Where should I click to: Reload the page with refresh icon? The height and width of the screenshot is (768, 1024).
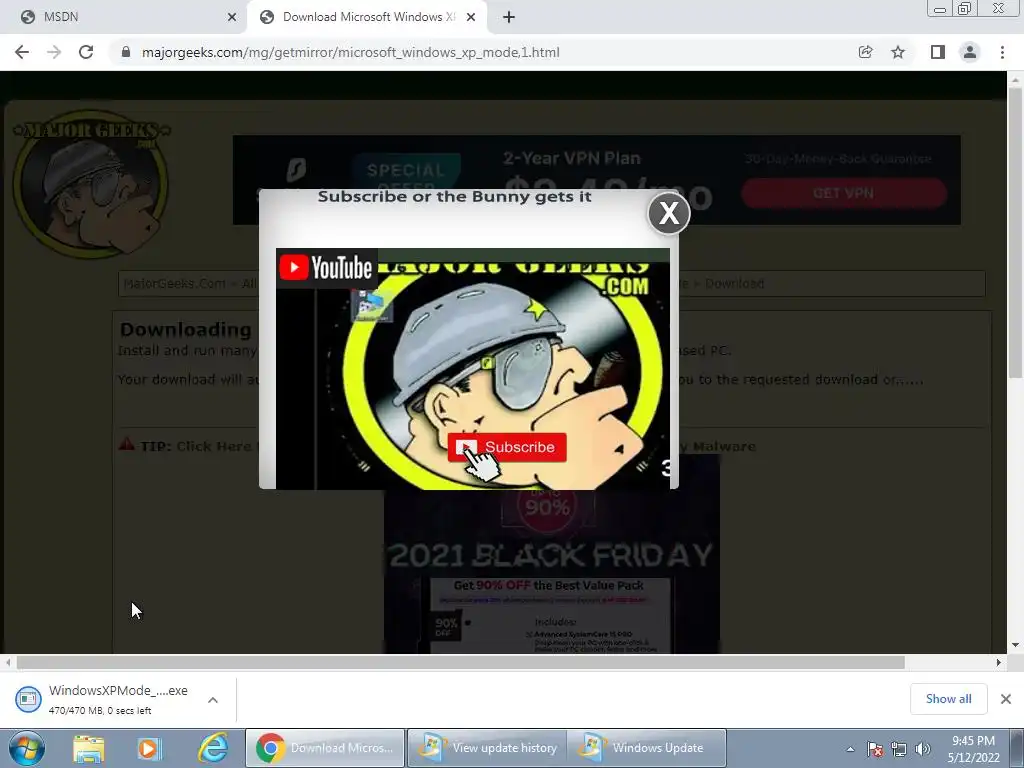86,52
